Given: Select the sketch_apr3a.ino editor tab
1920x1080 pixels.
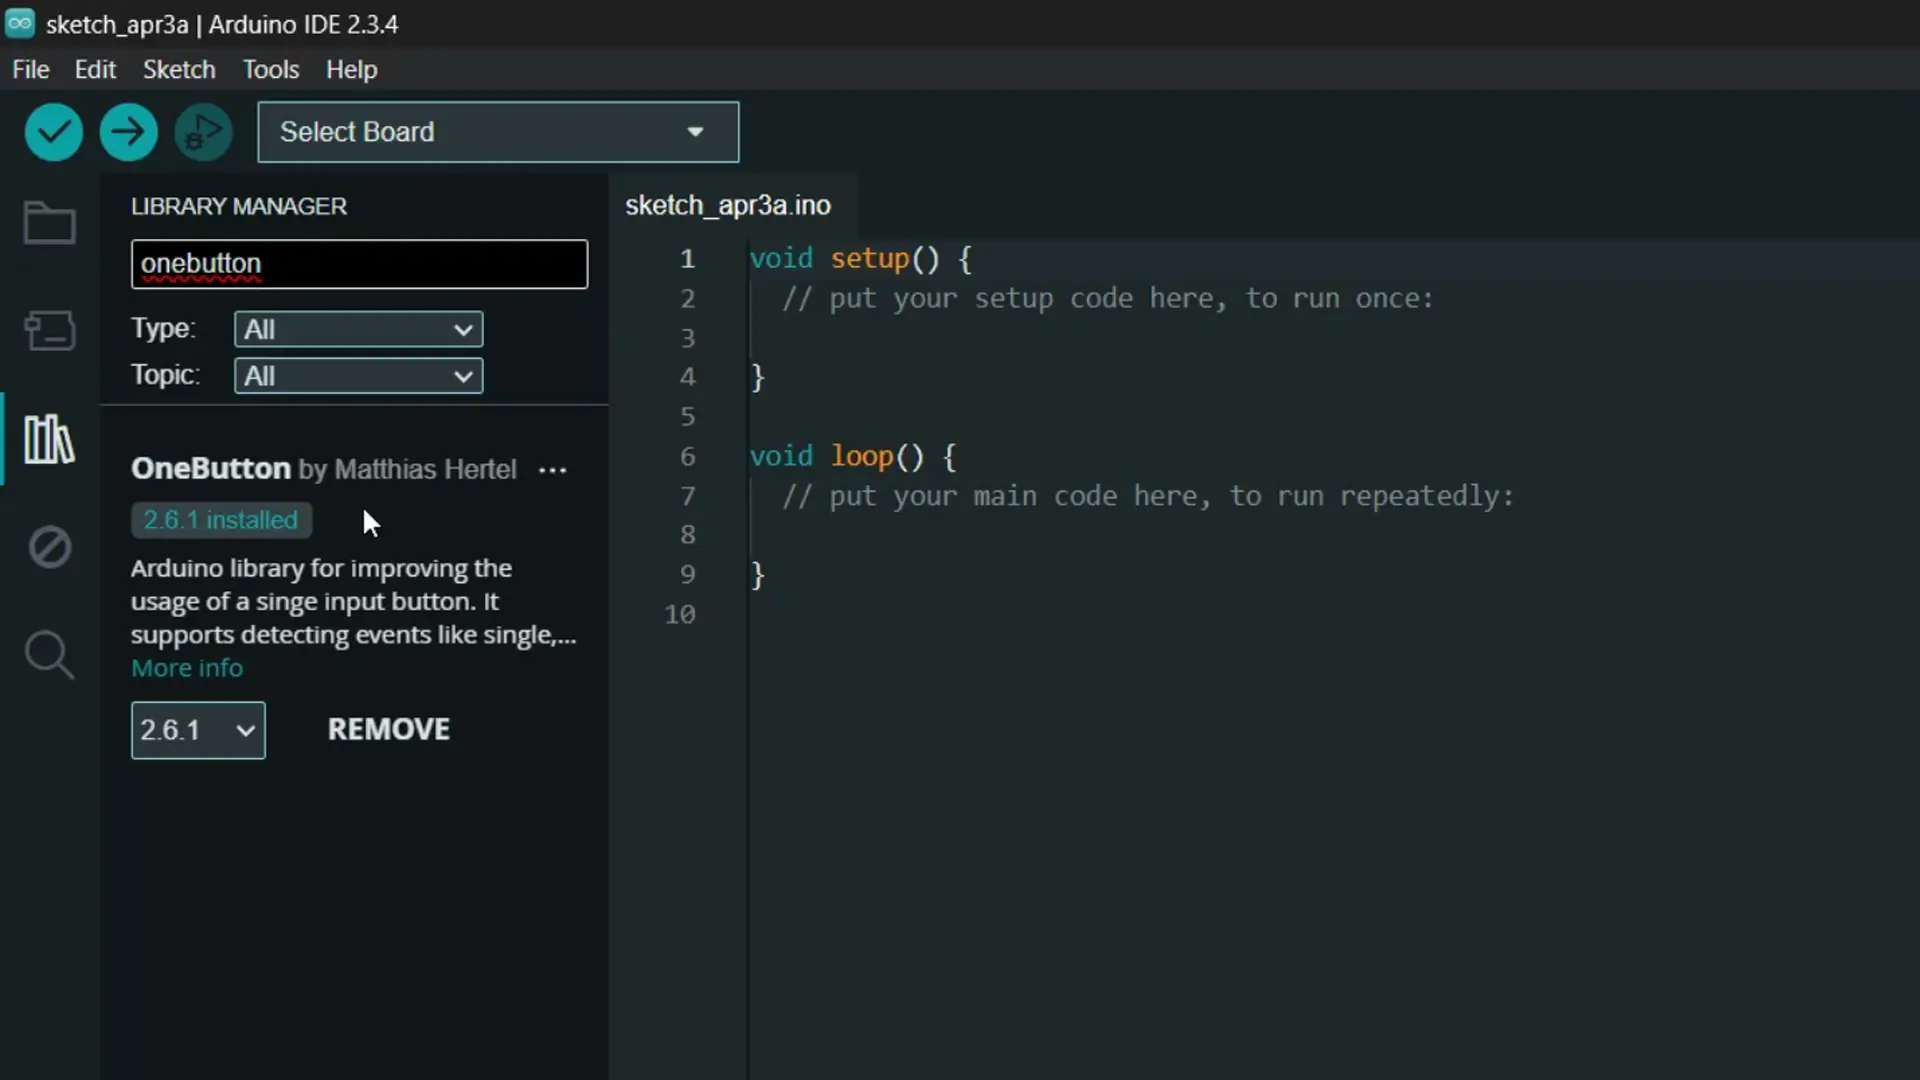Looking at the screenshot, I should [728, 206].
